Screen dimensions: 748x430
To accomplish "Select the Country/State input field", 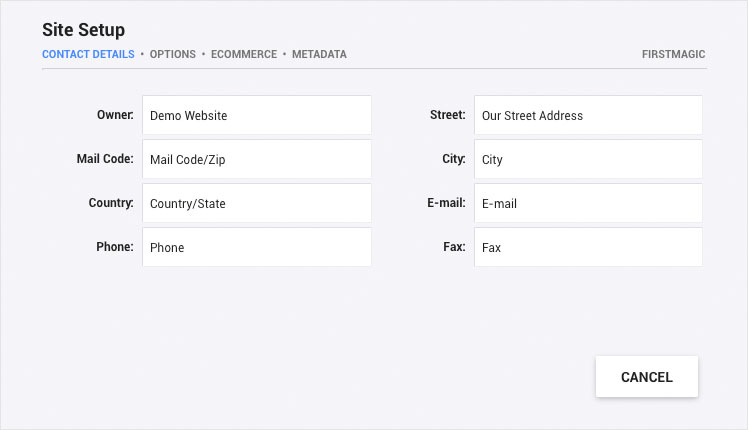I will click(257, 203).
